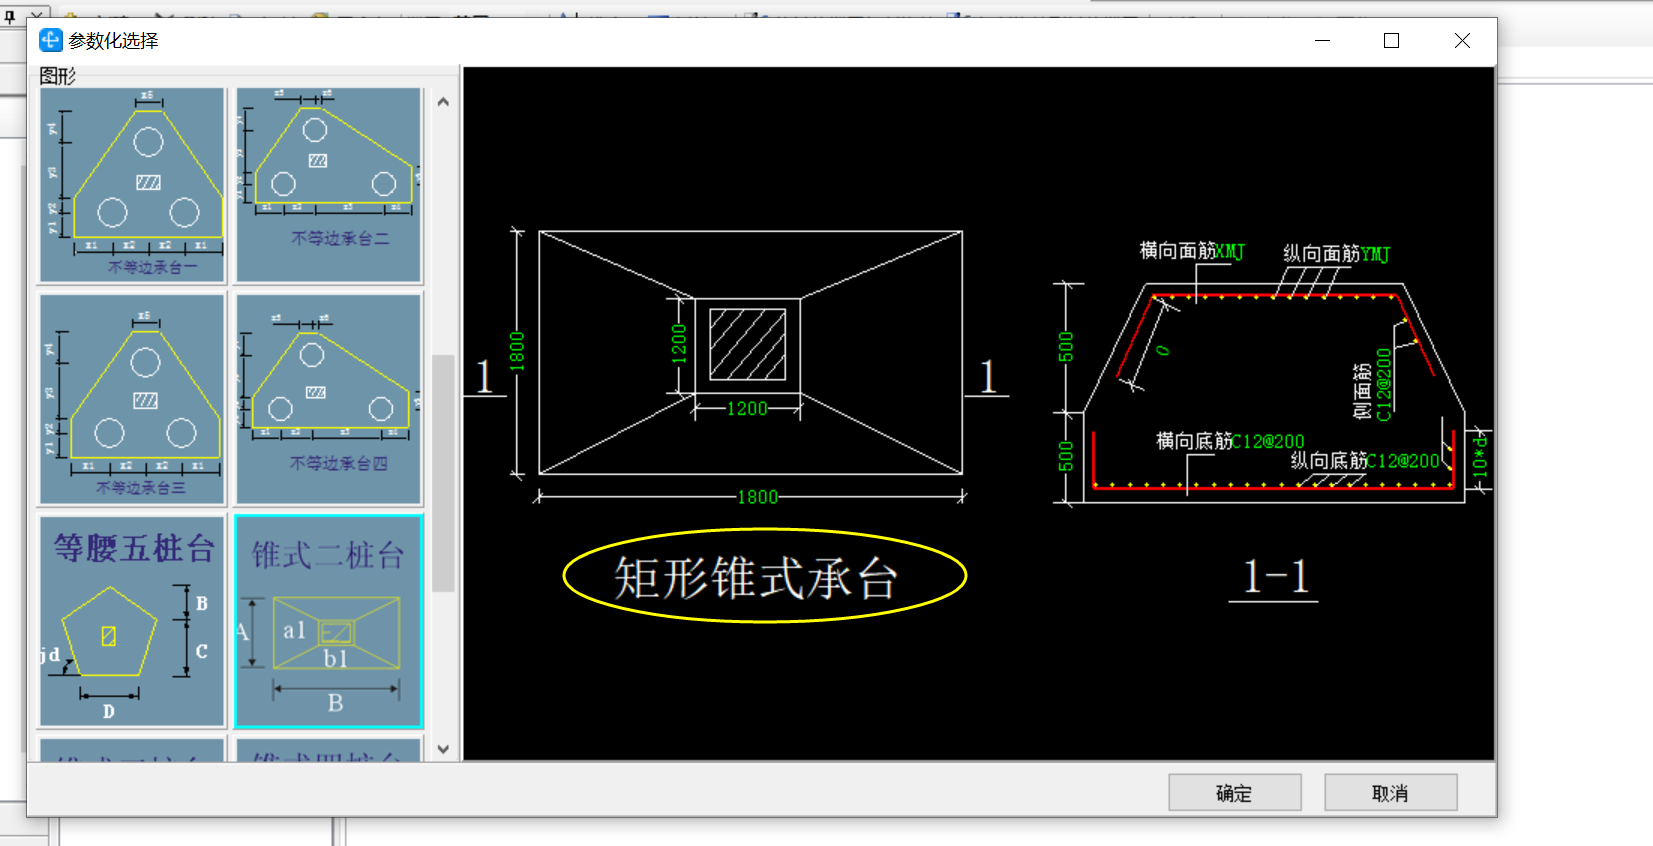The width and height of the screenshot is (1653, 846).
Task: Select the 不等边承台二 thumbnail
Action: (x=329, y=185)
